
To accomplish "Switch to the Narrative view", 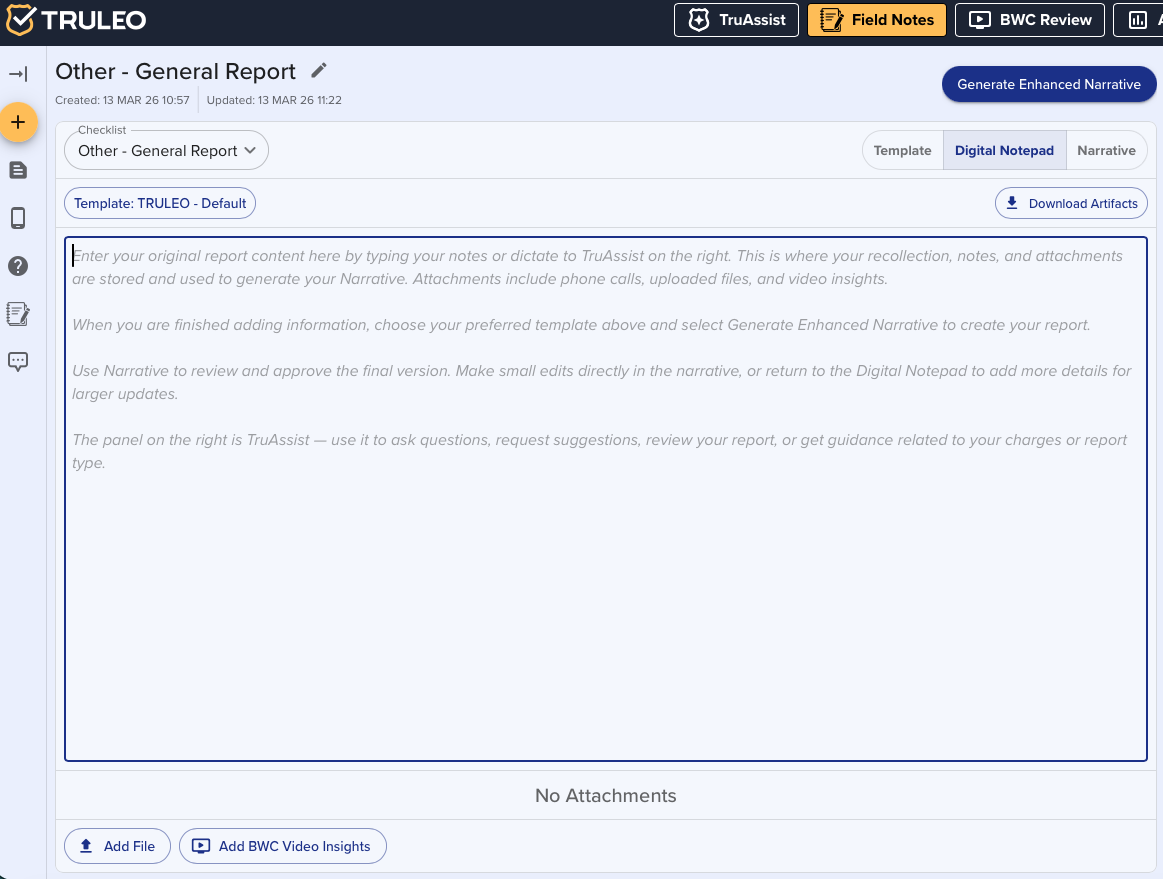I will click(1106, 151).
